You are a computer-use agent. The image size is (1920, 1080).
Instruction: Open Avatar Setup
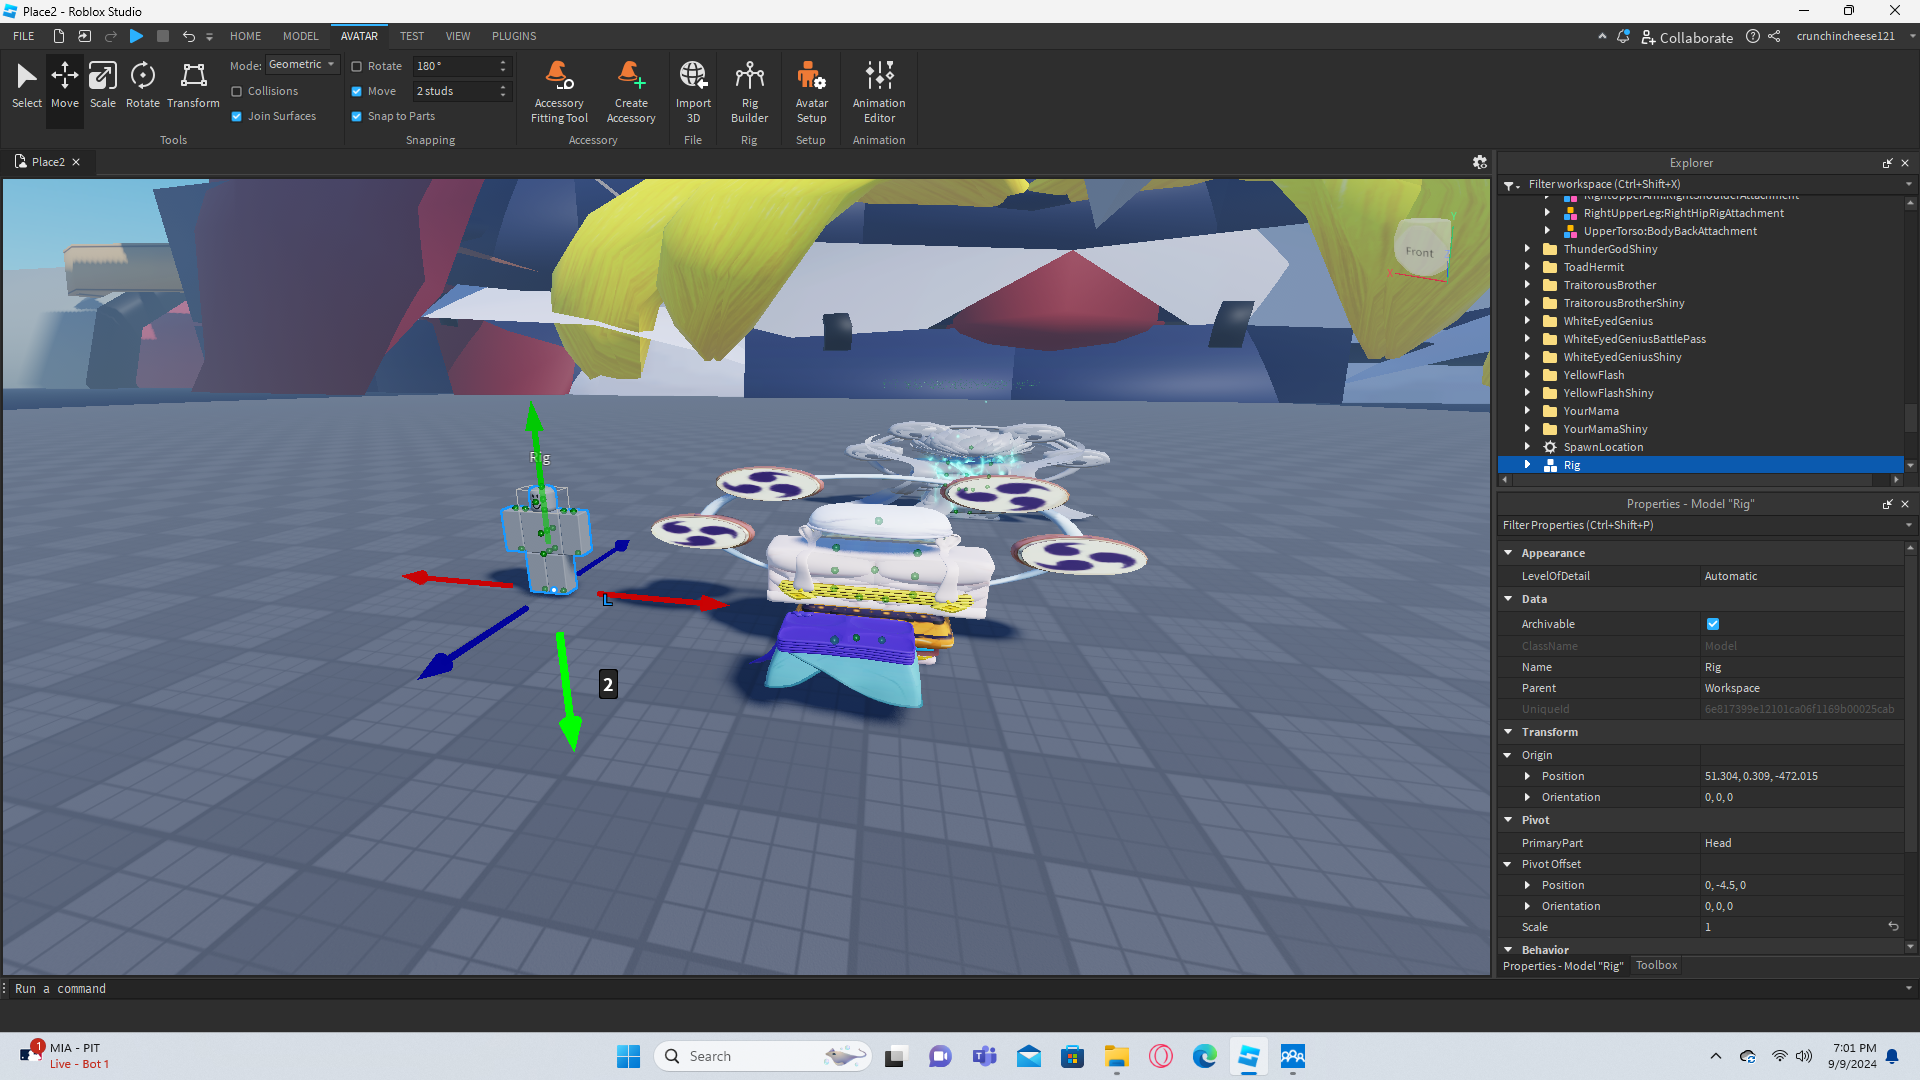pos(811,91)
